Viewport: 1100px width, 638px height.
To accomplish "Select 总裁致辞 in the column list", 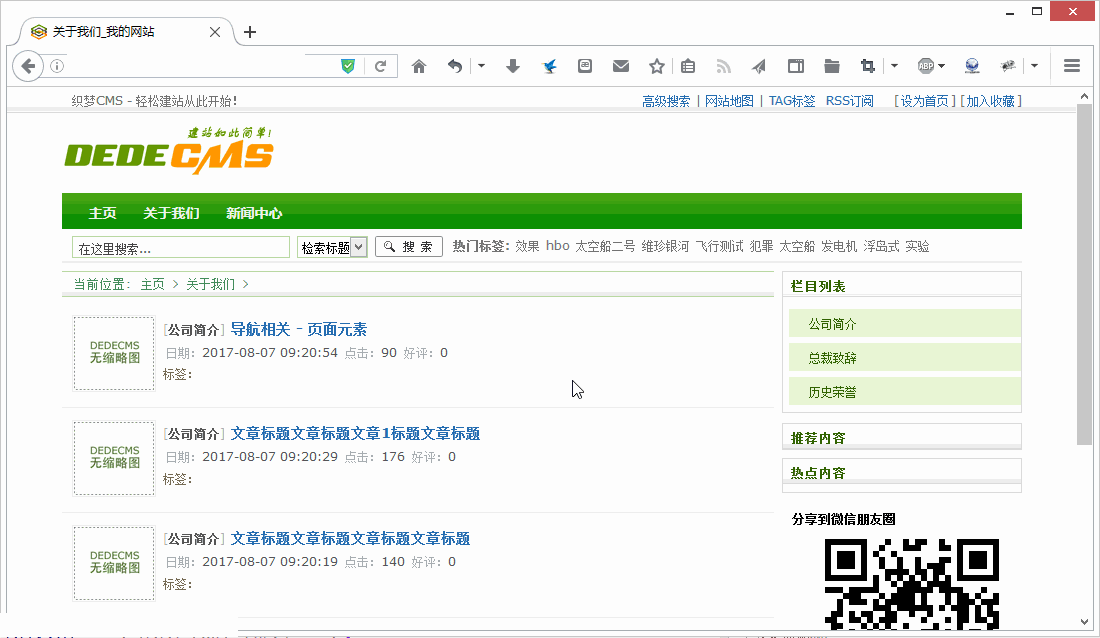I will point(832,358).
